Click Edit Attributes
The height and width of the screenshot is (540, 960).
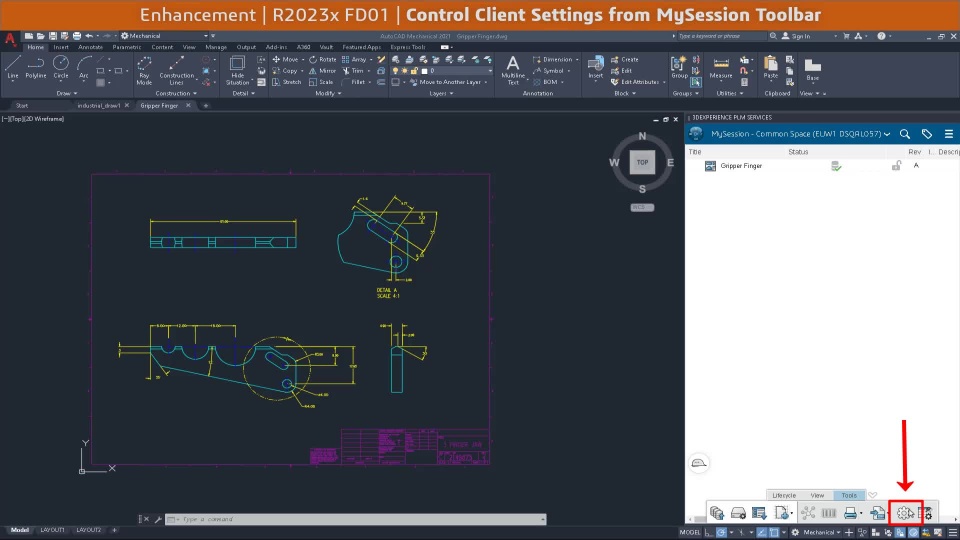(636, 82)
